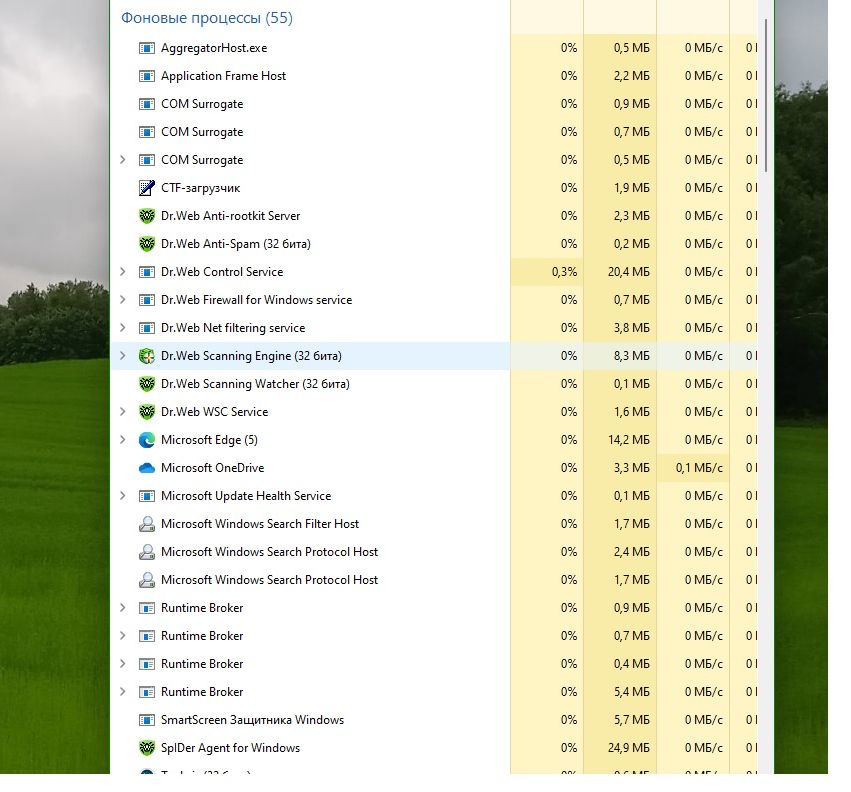The height and width of the screenshot is (792, 851).
Task: Click the Dr.Web Scanning Engine icon
Action: click(x=147, y=356)
